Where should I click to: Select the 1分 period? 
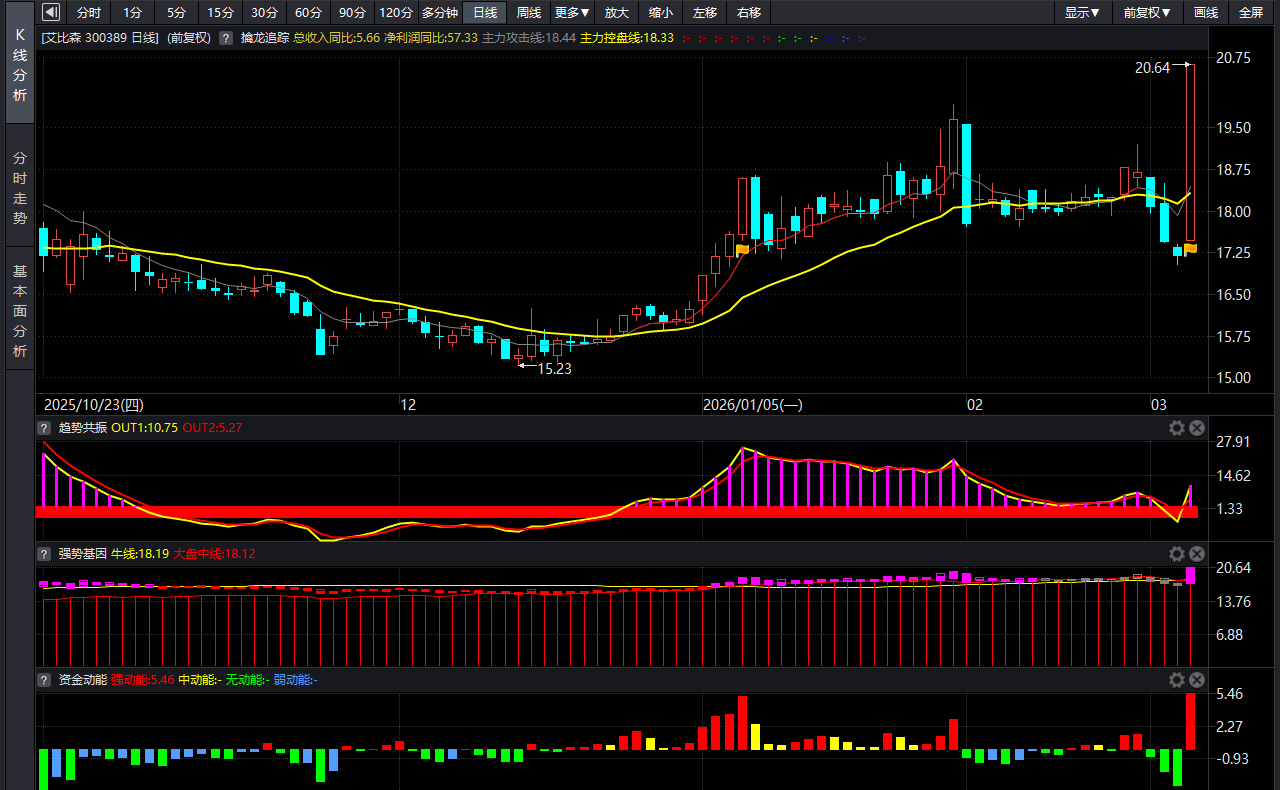pos(132,13)
